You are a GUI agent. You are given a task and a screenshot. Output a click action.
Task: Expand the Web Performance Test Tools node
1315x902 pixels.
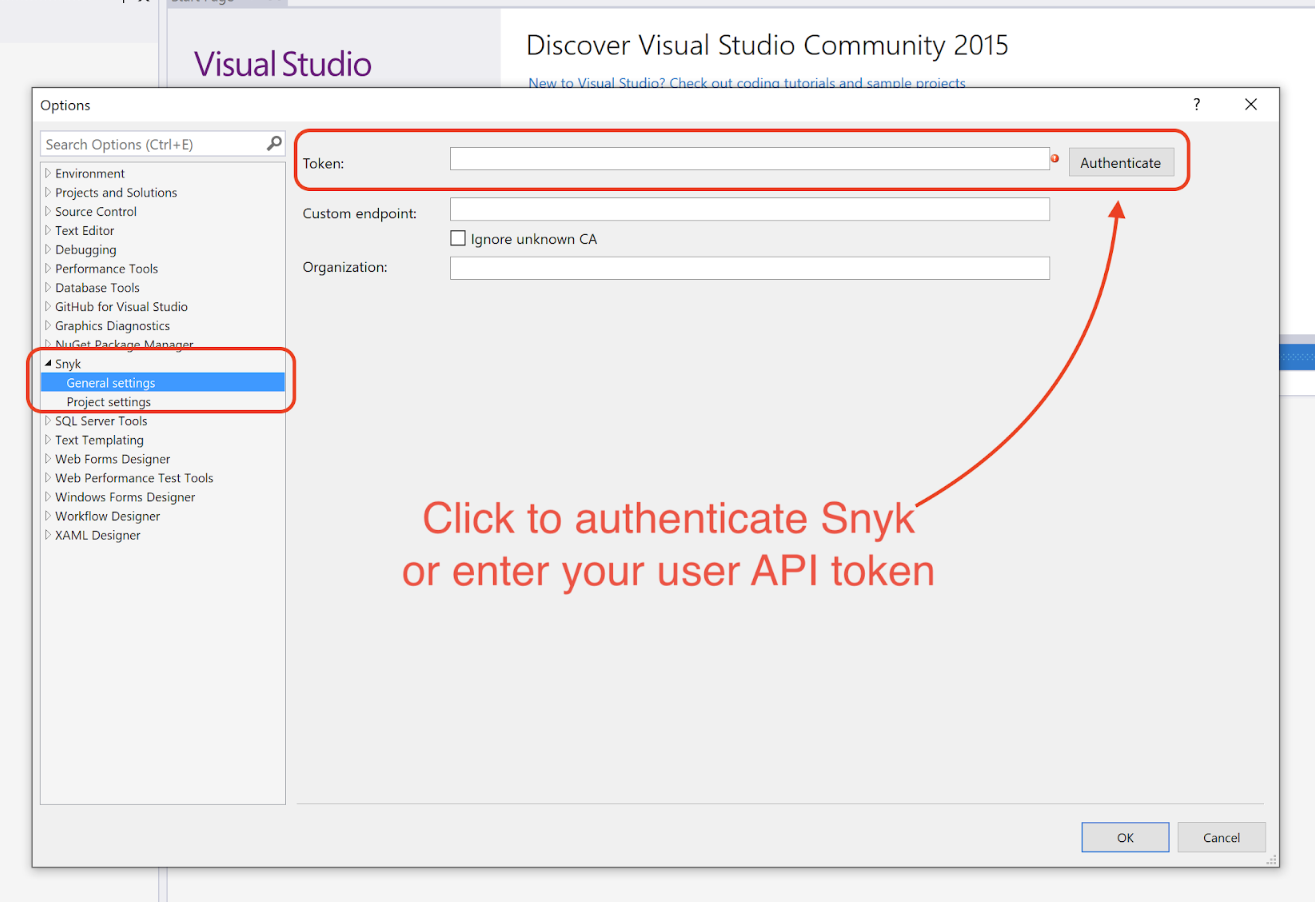48,478
